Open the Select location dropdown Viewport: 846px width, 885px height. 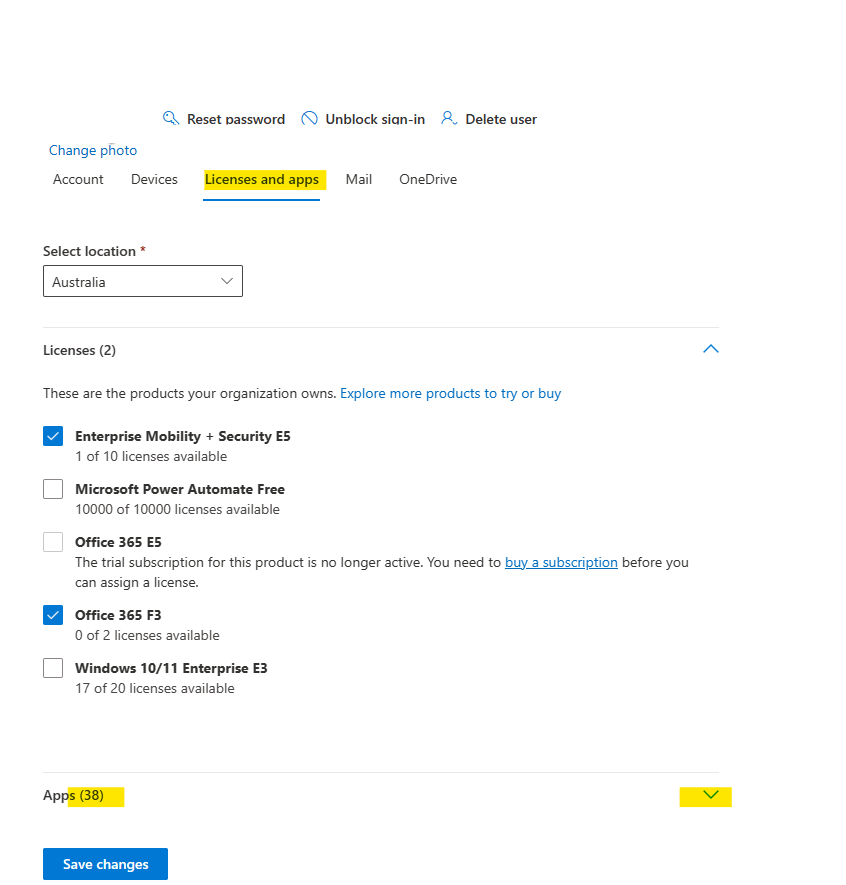coord(143,281)
